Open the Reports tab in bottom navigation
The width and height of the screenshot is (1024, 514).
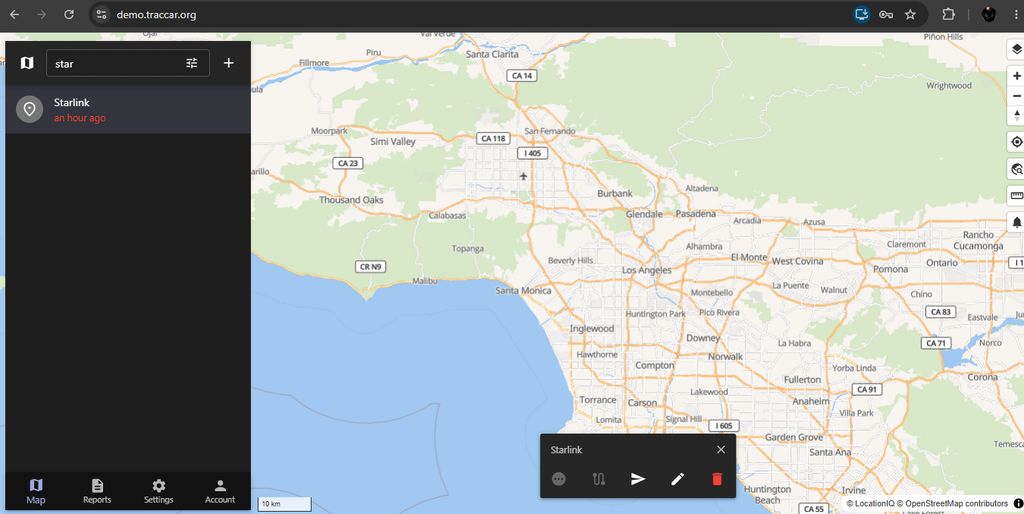pos(97,491)
